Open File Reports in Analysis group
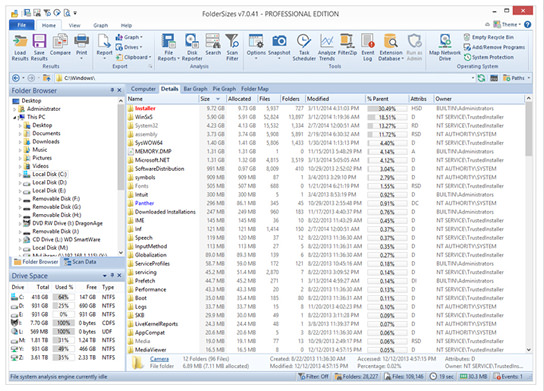Viewport: 544px width, 391px height. pyautogui.click(x=169, y=48)
